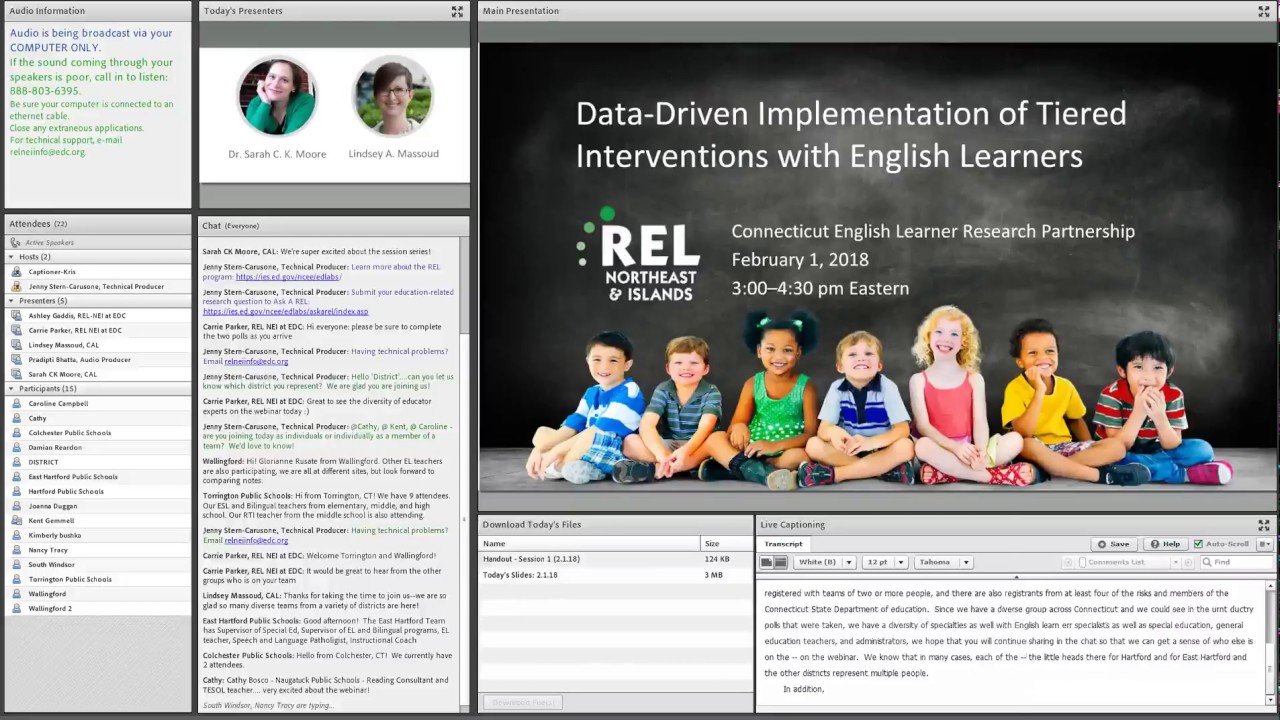Maximize the Live Captioning pod

tap(1264, 525)
